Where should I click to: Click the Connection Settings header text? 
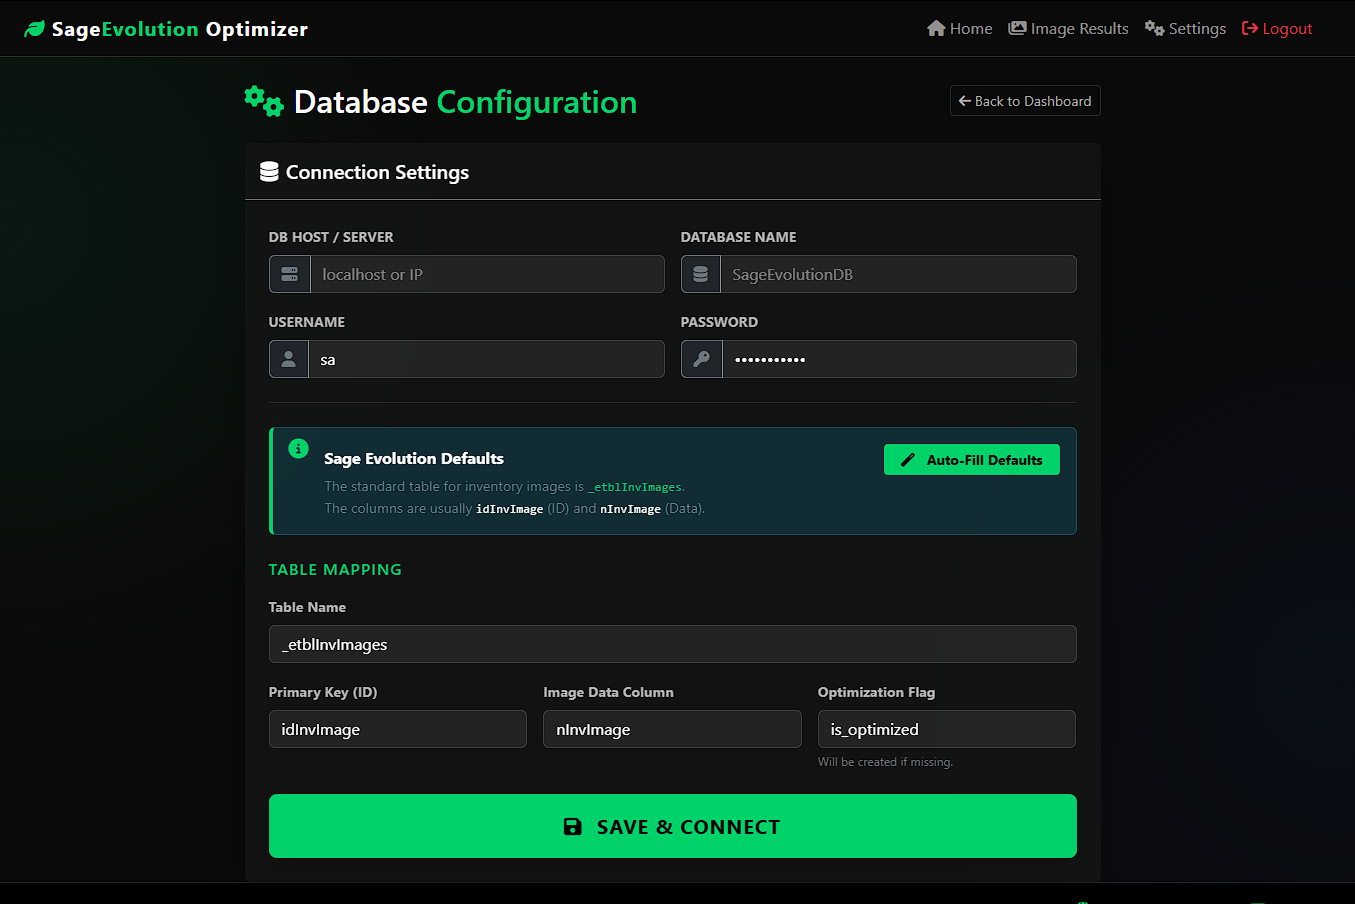point(377,172)
